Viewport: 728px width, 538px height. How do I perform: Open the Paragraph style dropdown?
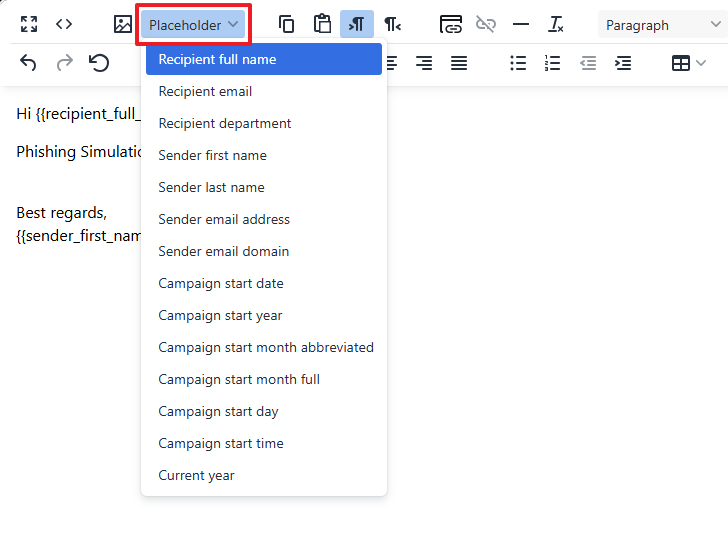click(662, 25)
